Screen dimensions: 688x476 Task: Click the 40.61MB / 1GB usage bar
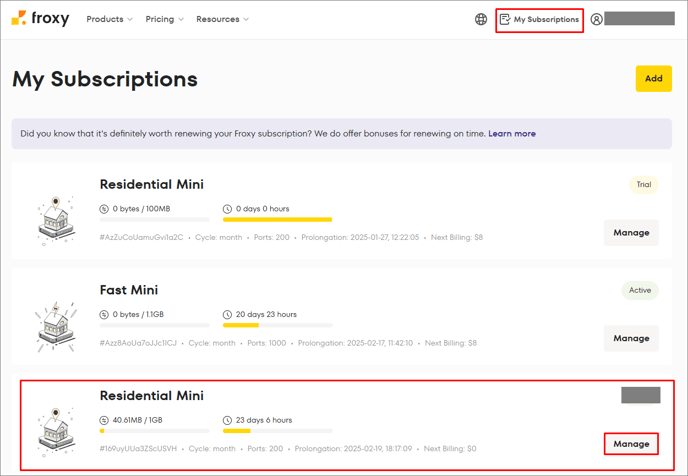[x=154, y=431]
